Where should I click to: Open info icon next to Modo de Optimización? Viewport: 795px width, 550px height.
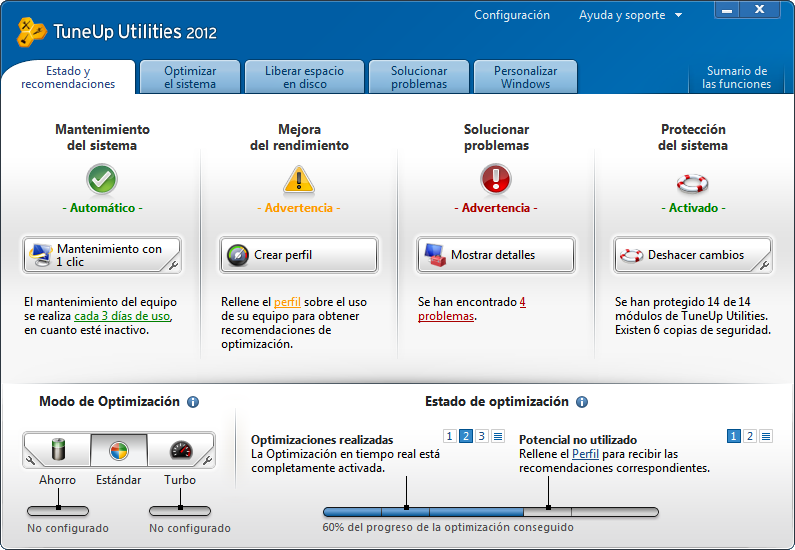click(x=193, y=402)
